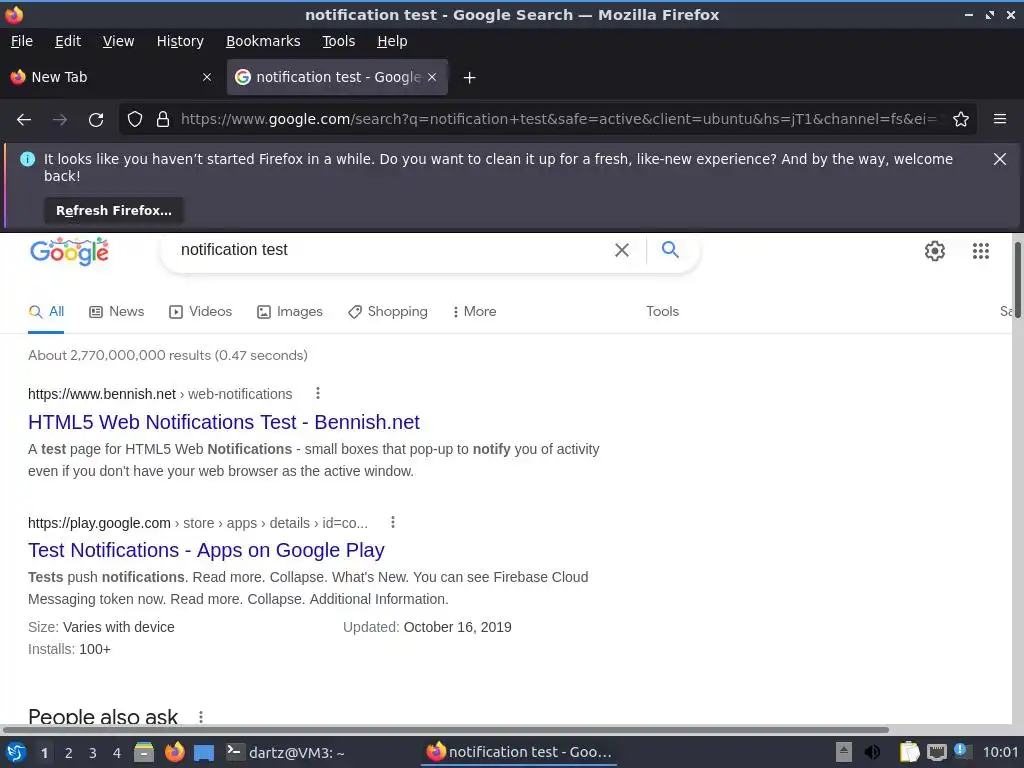1024x768 pixels.
Task: Close the notification test tab
Action: coord(432,77)
